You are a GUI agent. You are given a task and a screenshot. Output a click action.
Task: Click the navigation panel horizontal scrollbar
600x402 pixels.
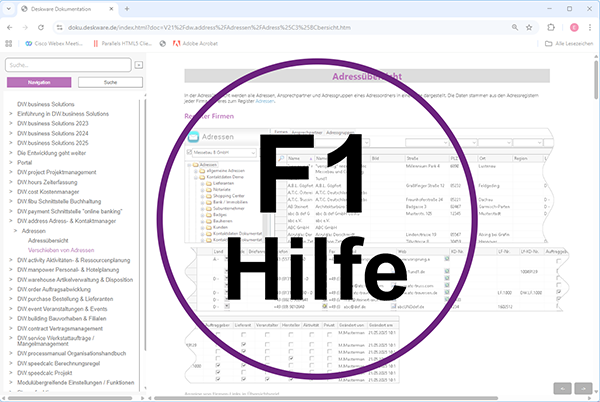(70, 398)
